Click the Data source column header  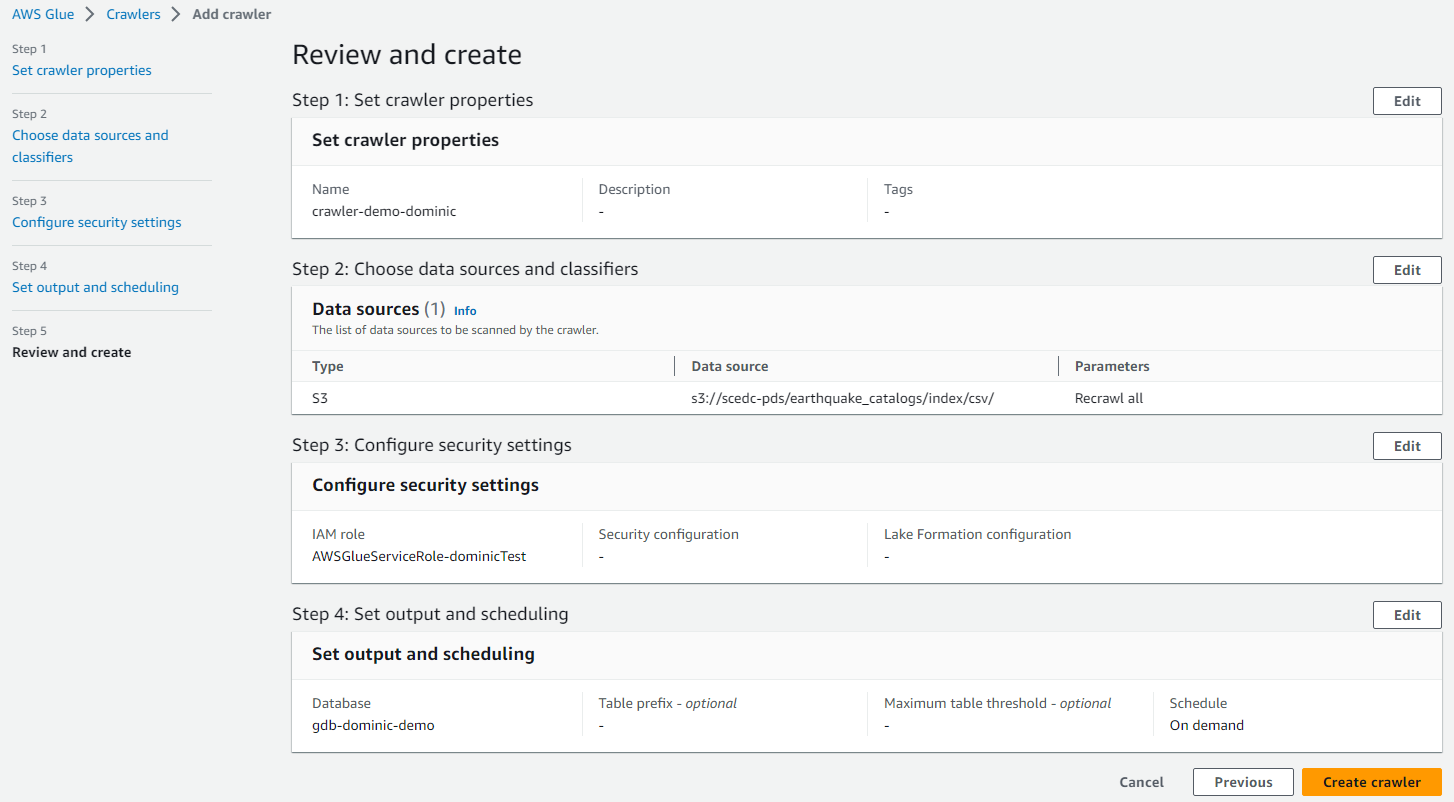point(730,366)
